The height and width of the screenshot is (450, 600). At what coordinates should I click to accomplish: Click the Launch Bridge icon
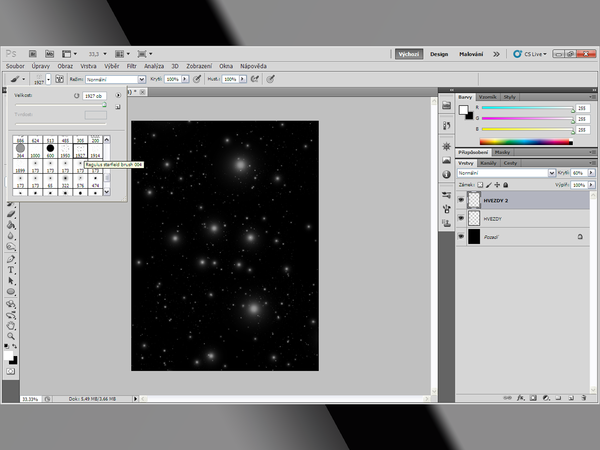tap(33, 54)
